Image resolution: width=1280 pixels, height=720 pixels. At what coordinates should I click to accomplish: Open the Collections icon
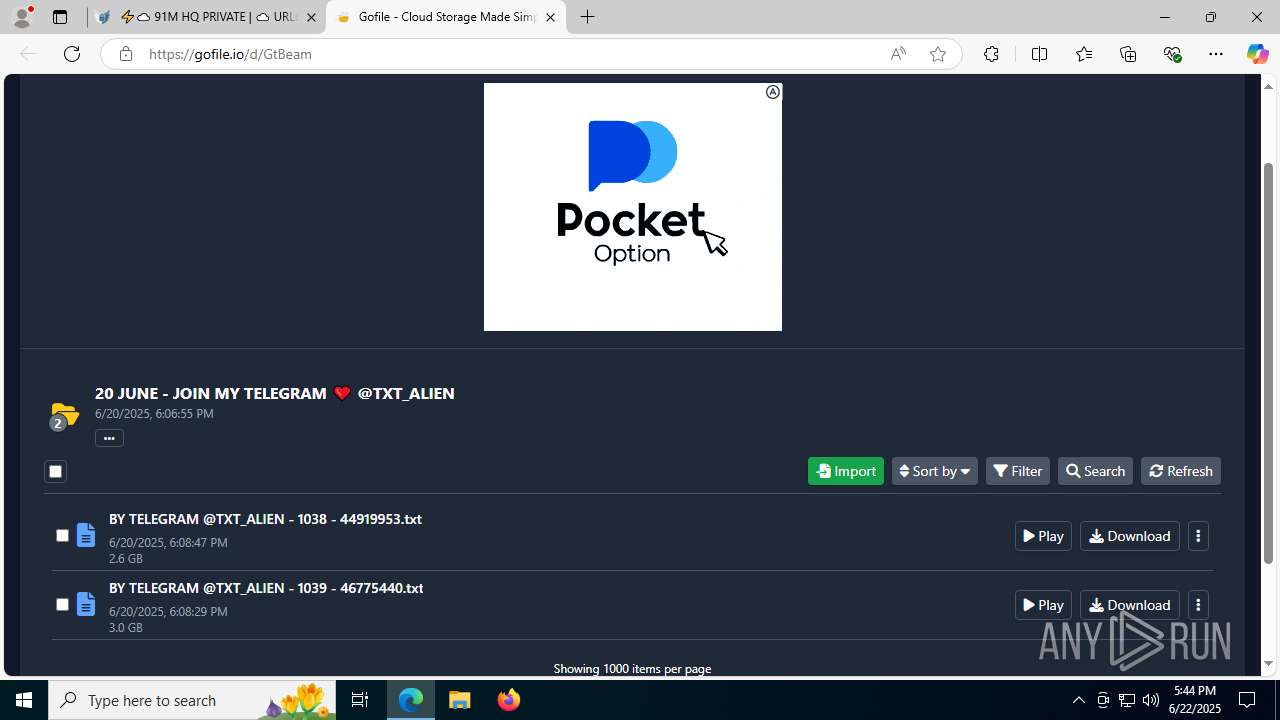tap(1128, 54)
